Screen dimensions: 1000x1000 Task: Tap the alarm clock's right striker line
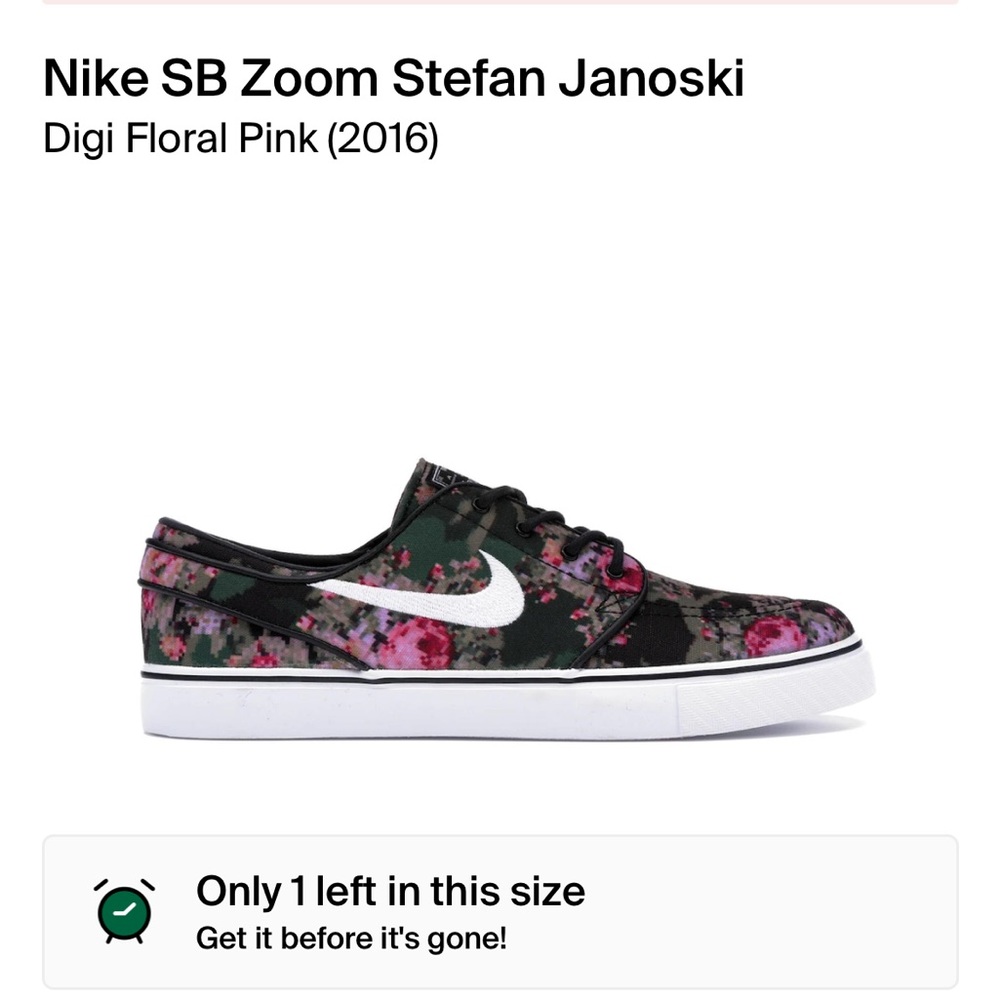coord(148,884)
